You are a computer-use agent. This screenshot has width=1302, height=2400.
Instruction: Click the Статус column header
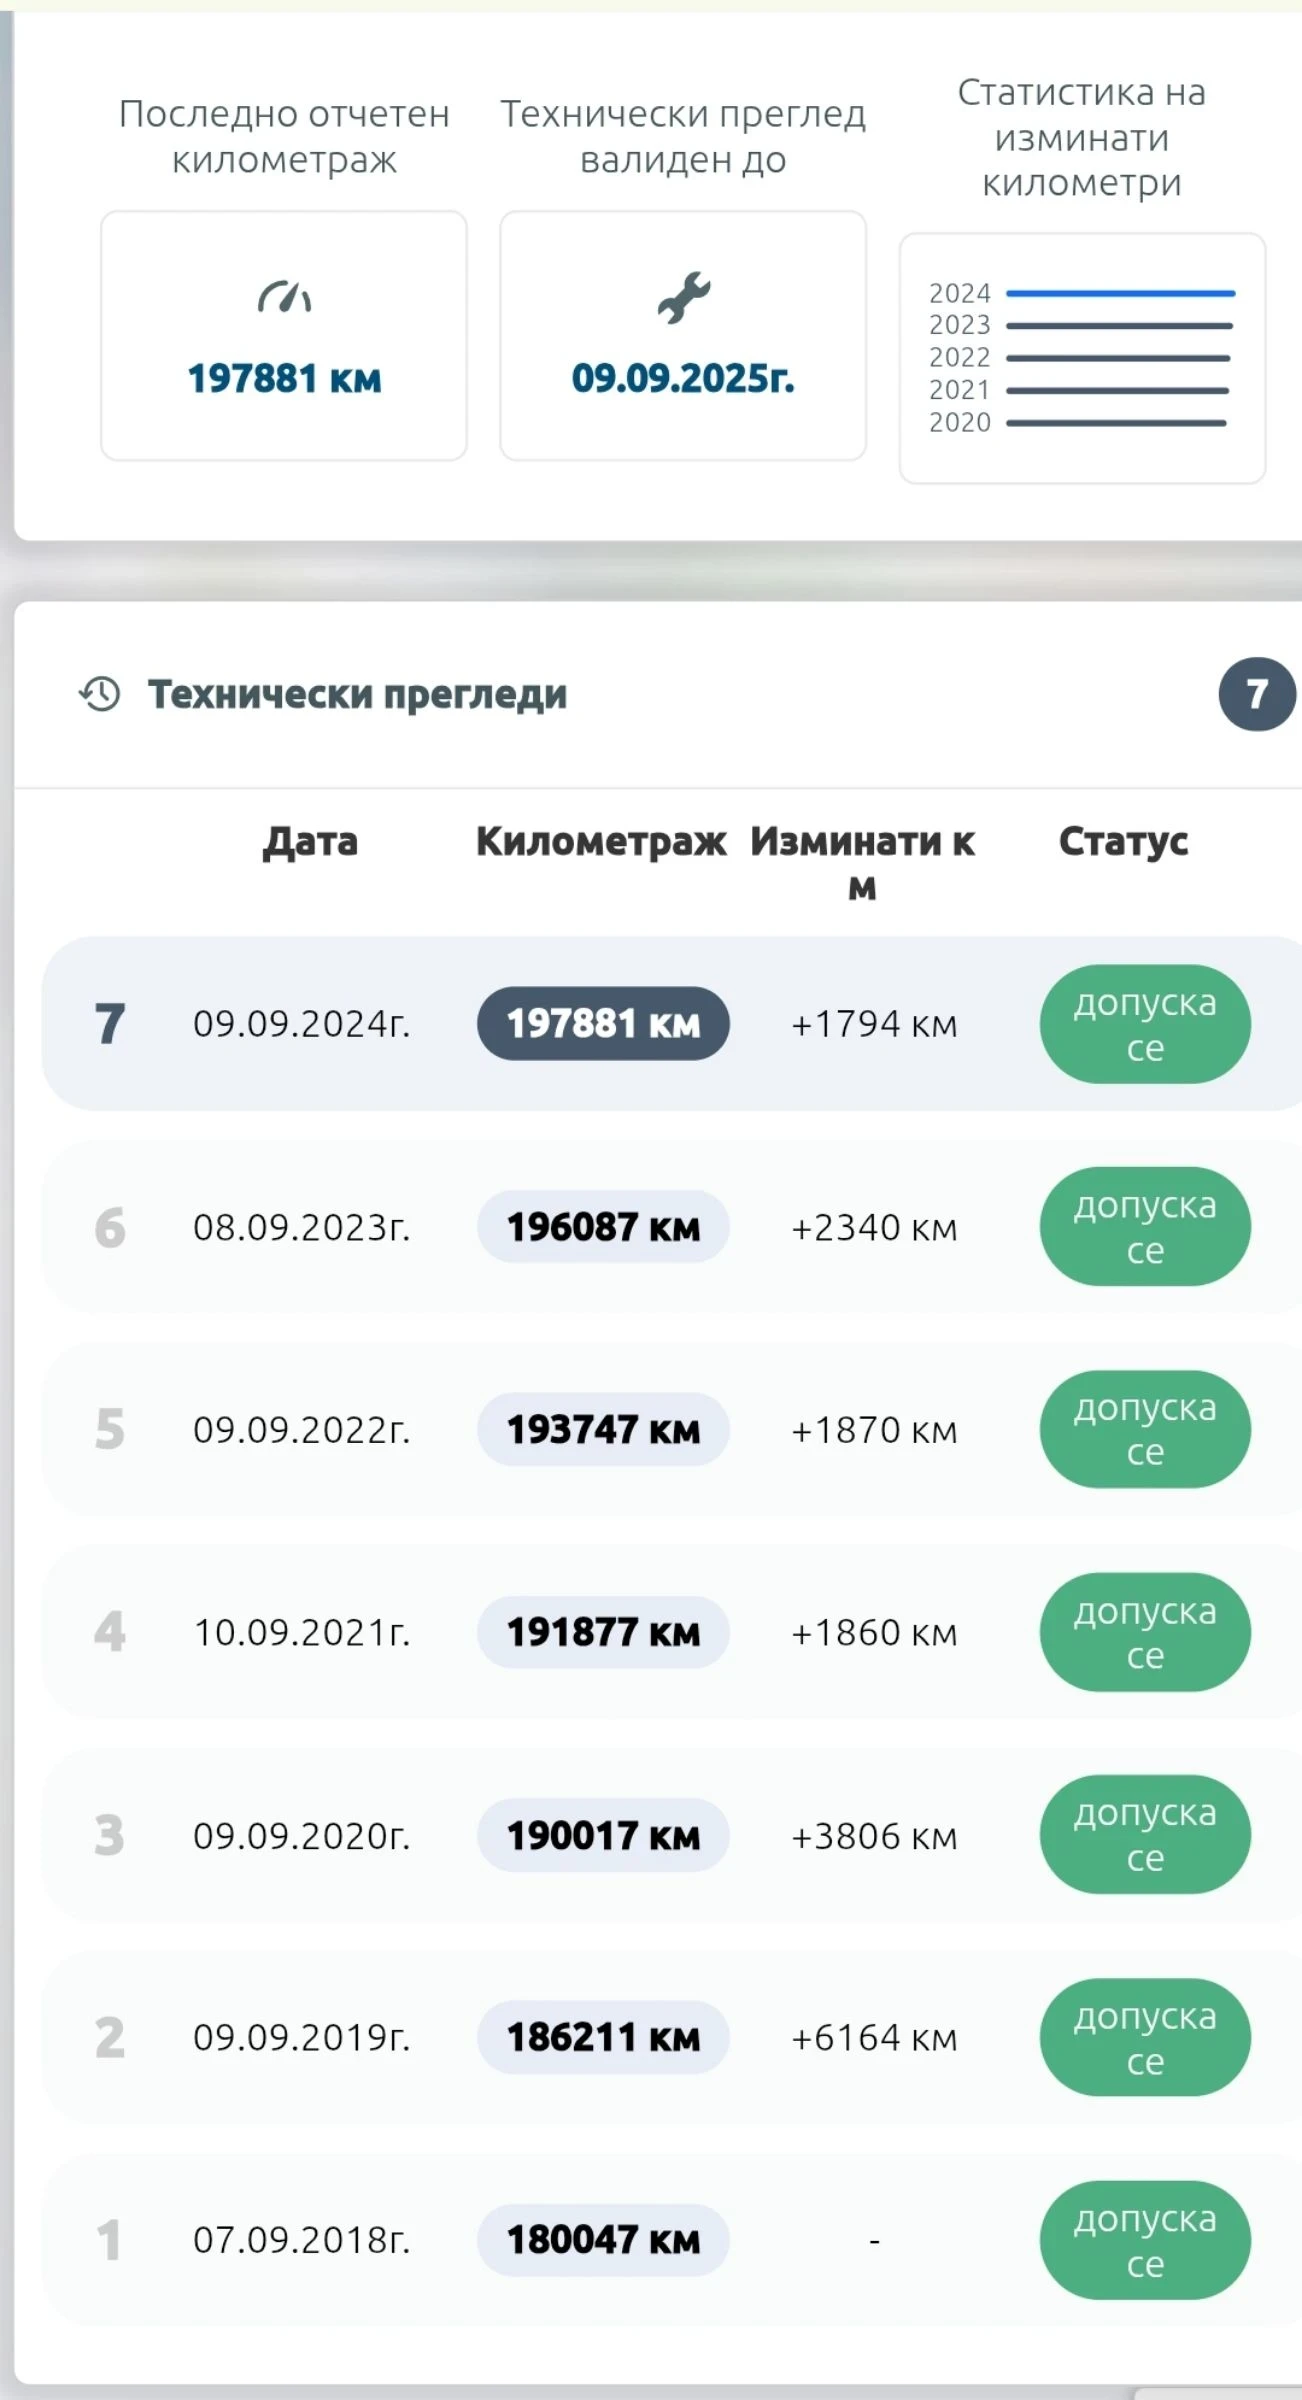[x=1123, y=842]
